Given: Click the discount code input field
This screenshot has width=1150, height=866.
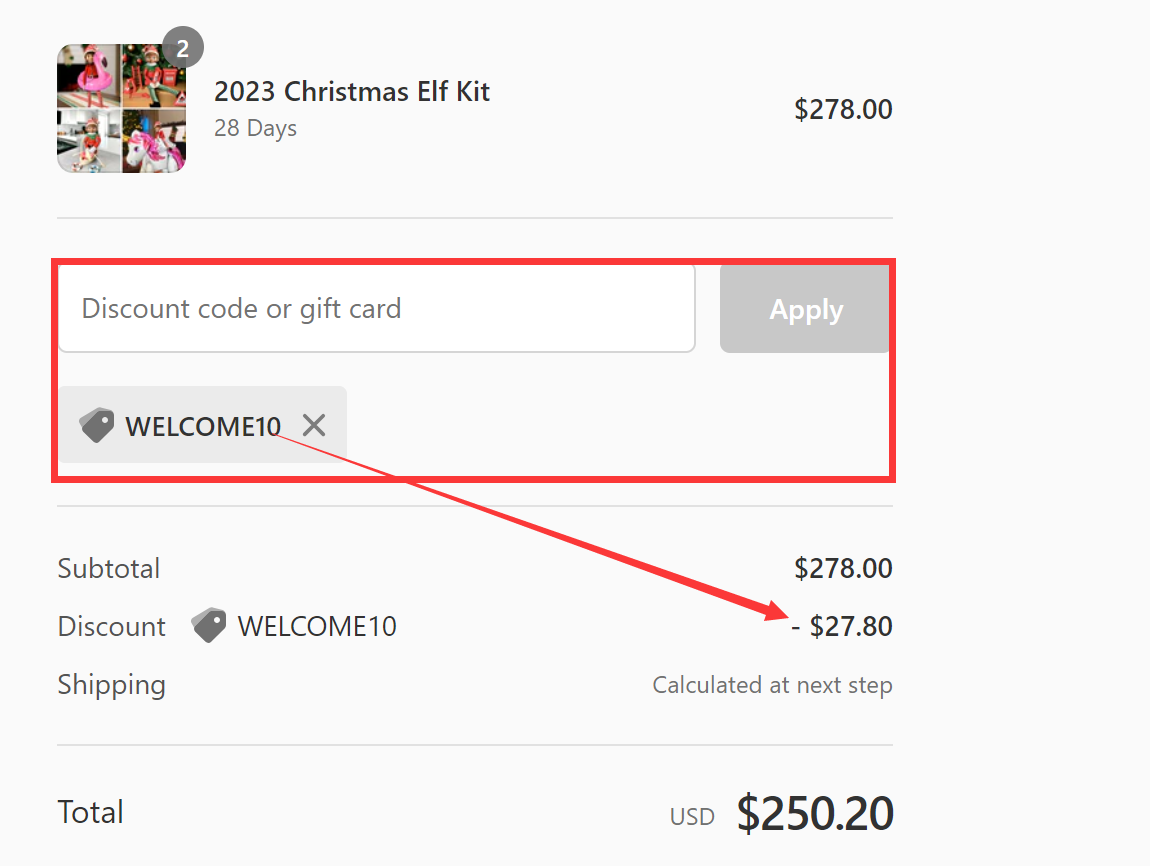Looking at the screenshot, I should coord(376,308).
